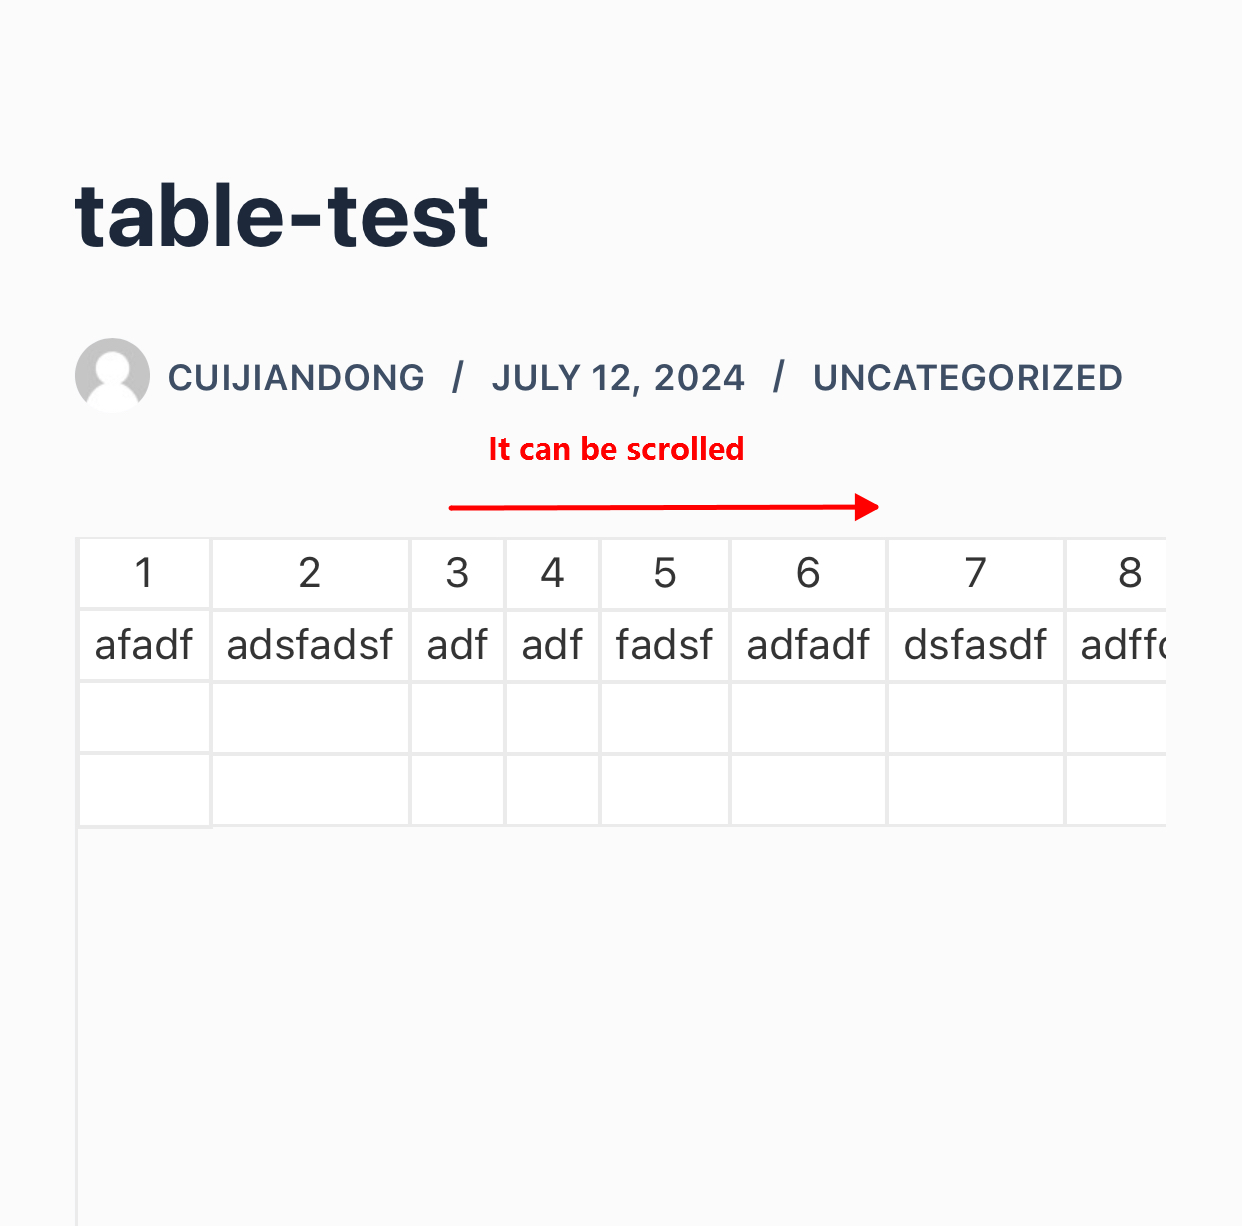Select header cell 2 in table
This screenshot has height=1226, width=1242.
click(310, 574)
